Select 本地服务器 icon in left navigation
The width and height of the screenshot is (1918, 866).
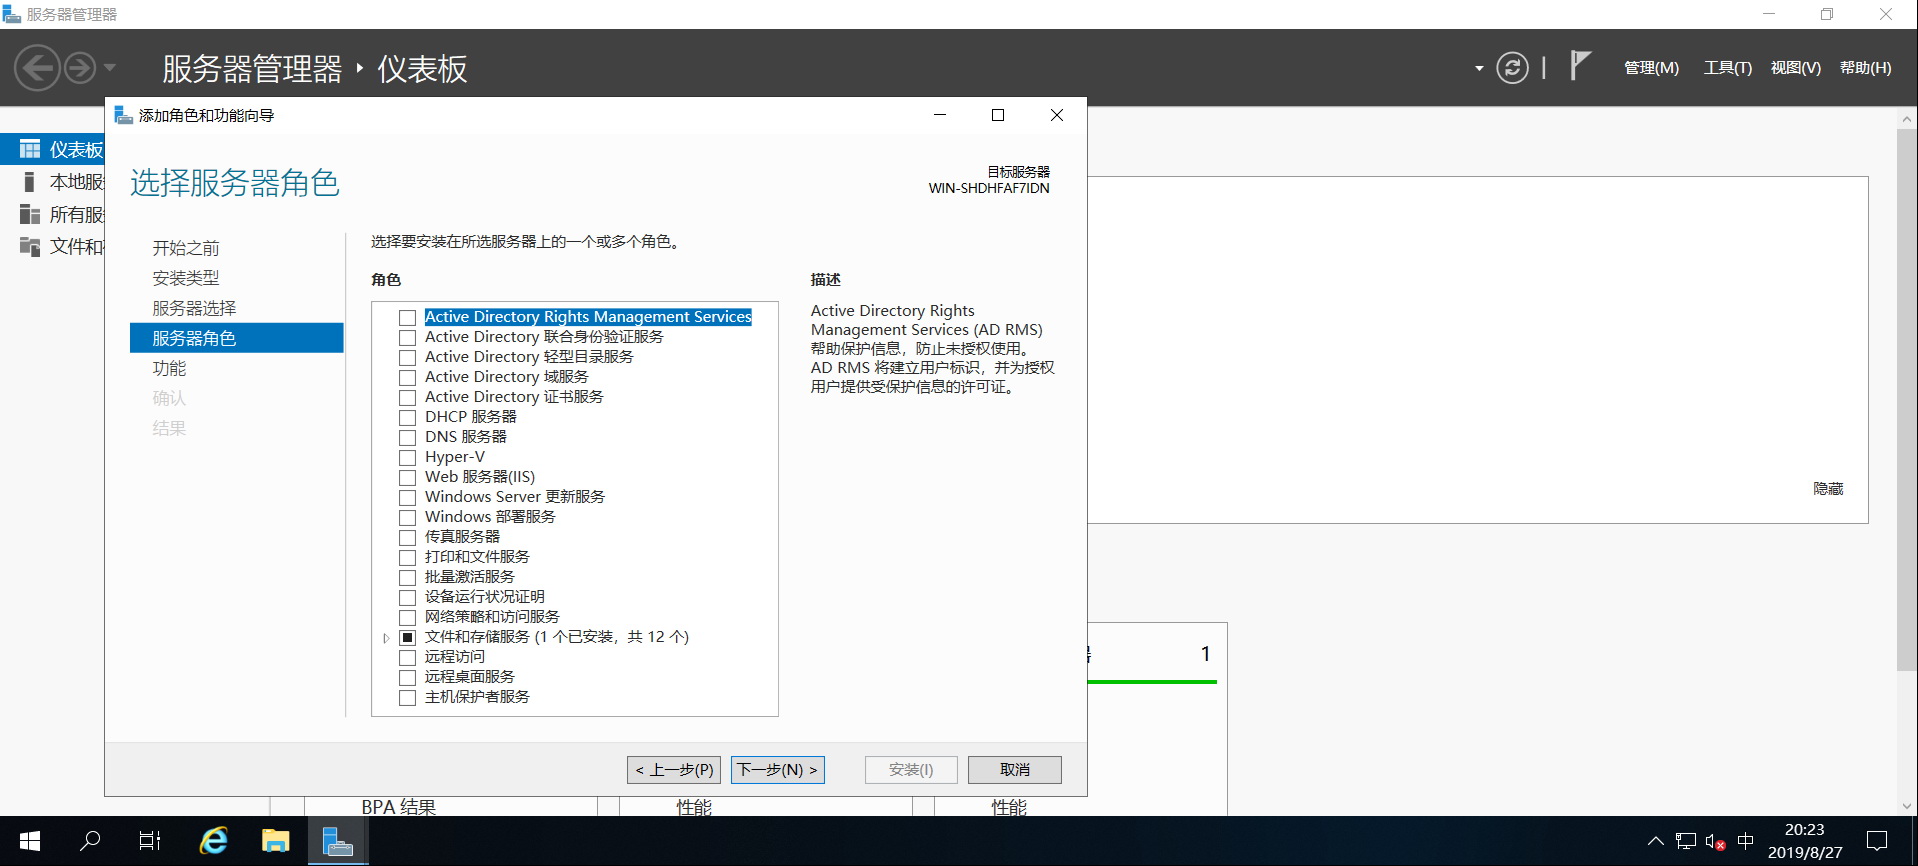click(x=30, y=181)
